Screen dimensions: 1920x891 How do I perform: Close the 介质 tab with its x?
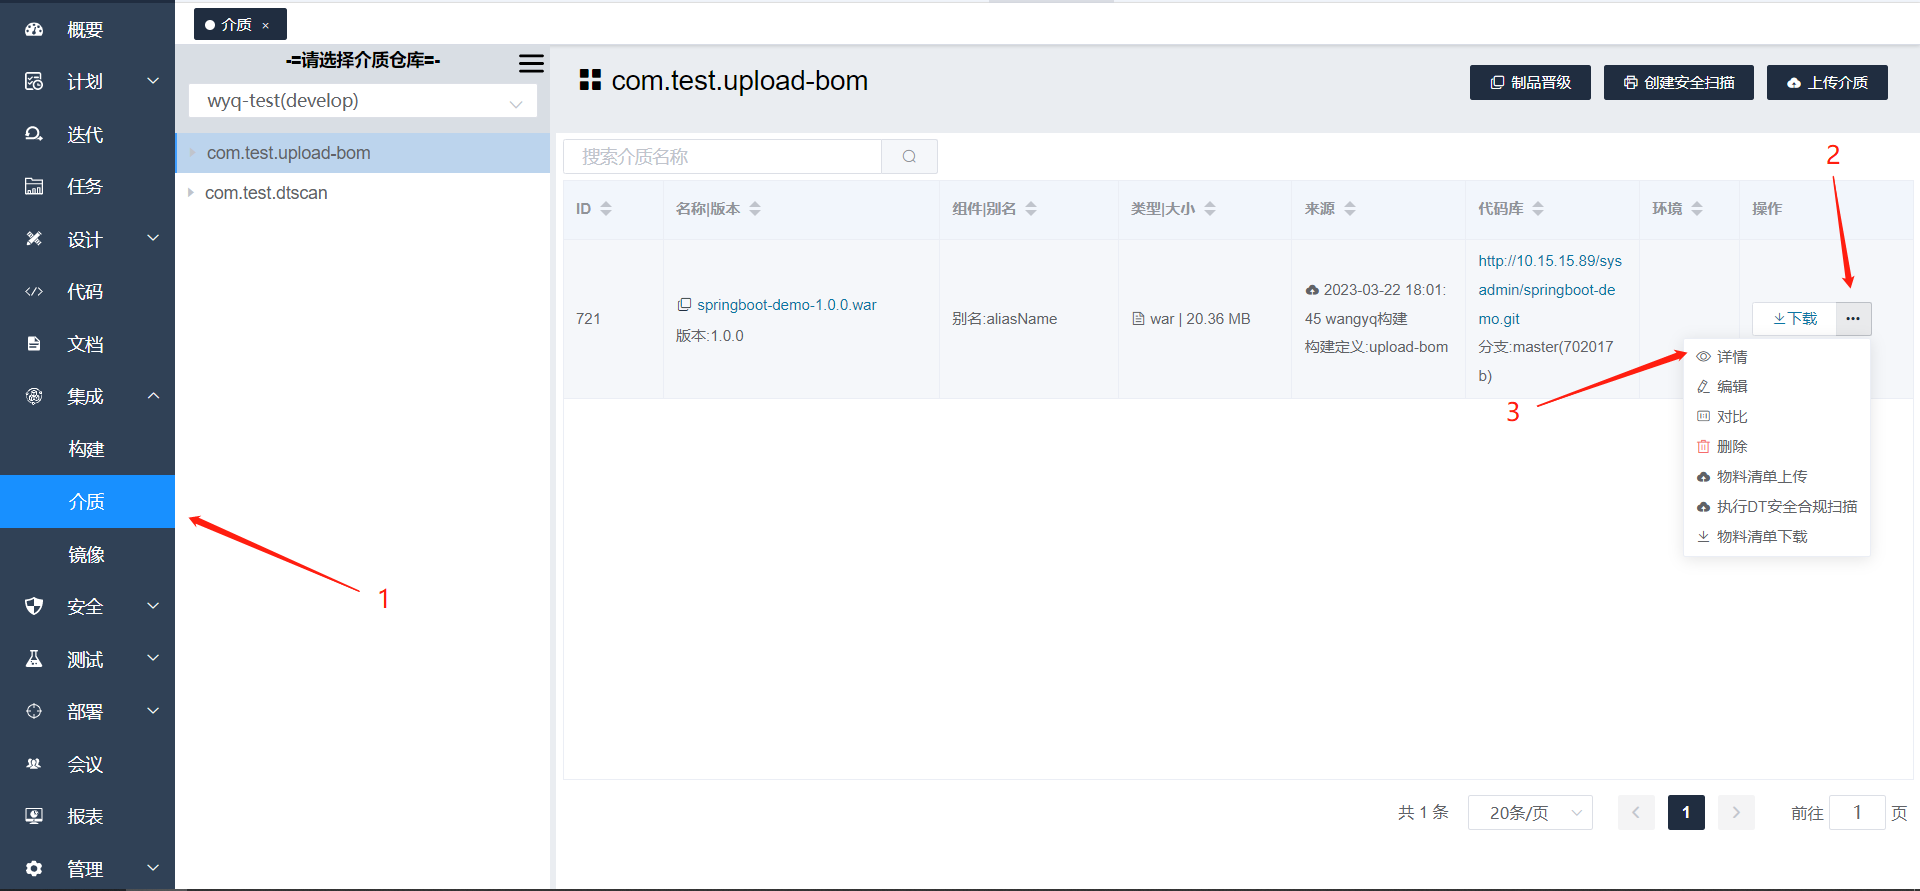266,25
